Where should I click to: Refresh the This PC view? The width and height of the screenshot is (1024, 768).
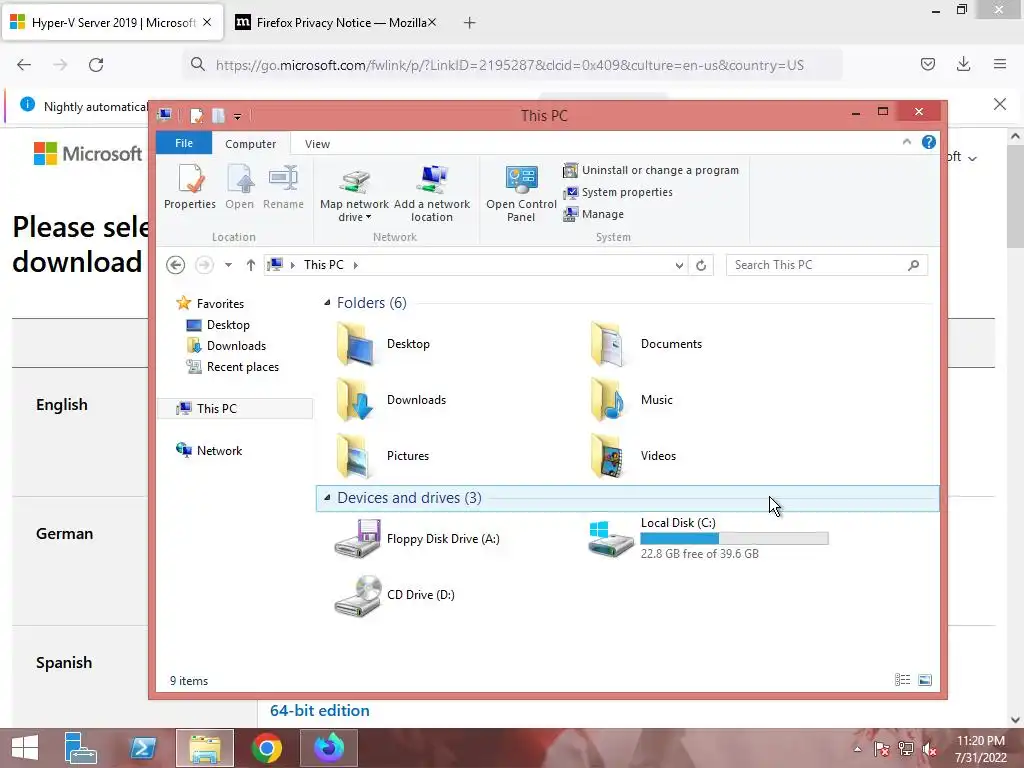tap(701, 265)
